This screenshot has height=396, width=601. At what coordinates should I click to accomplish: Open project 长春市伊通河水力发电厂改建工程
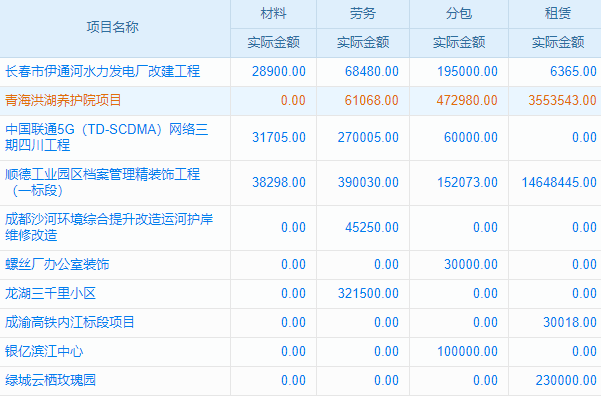point(102,71)
